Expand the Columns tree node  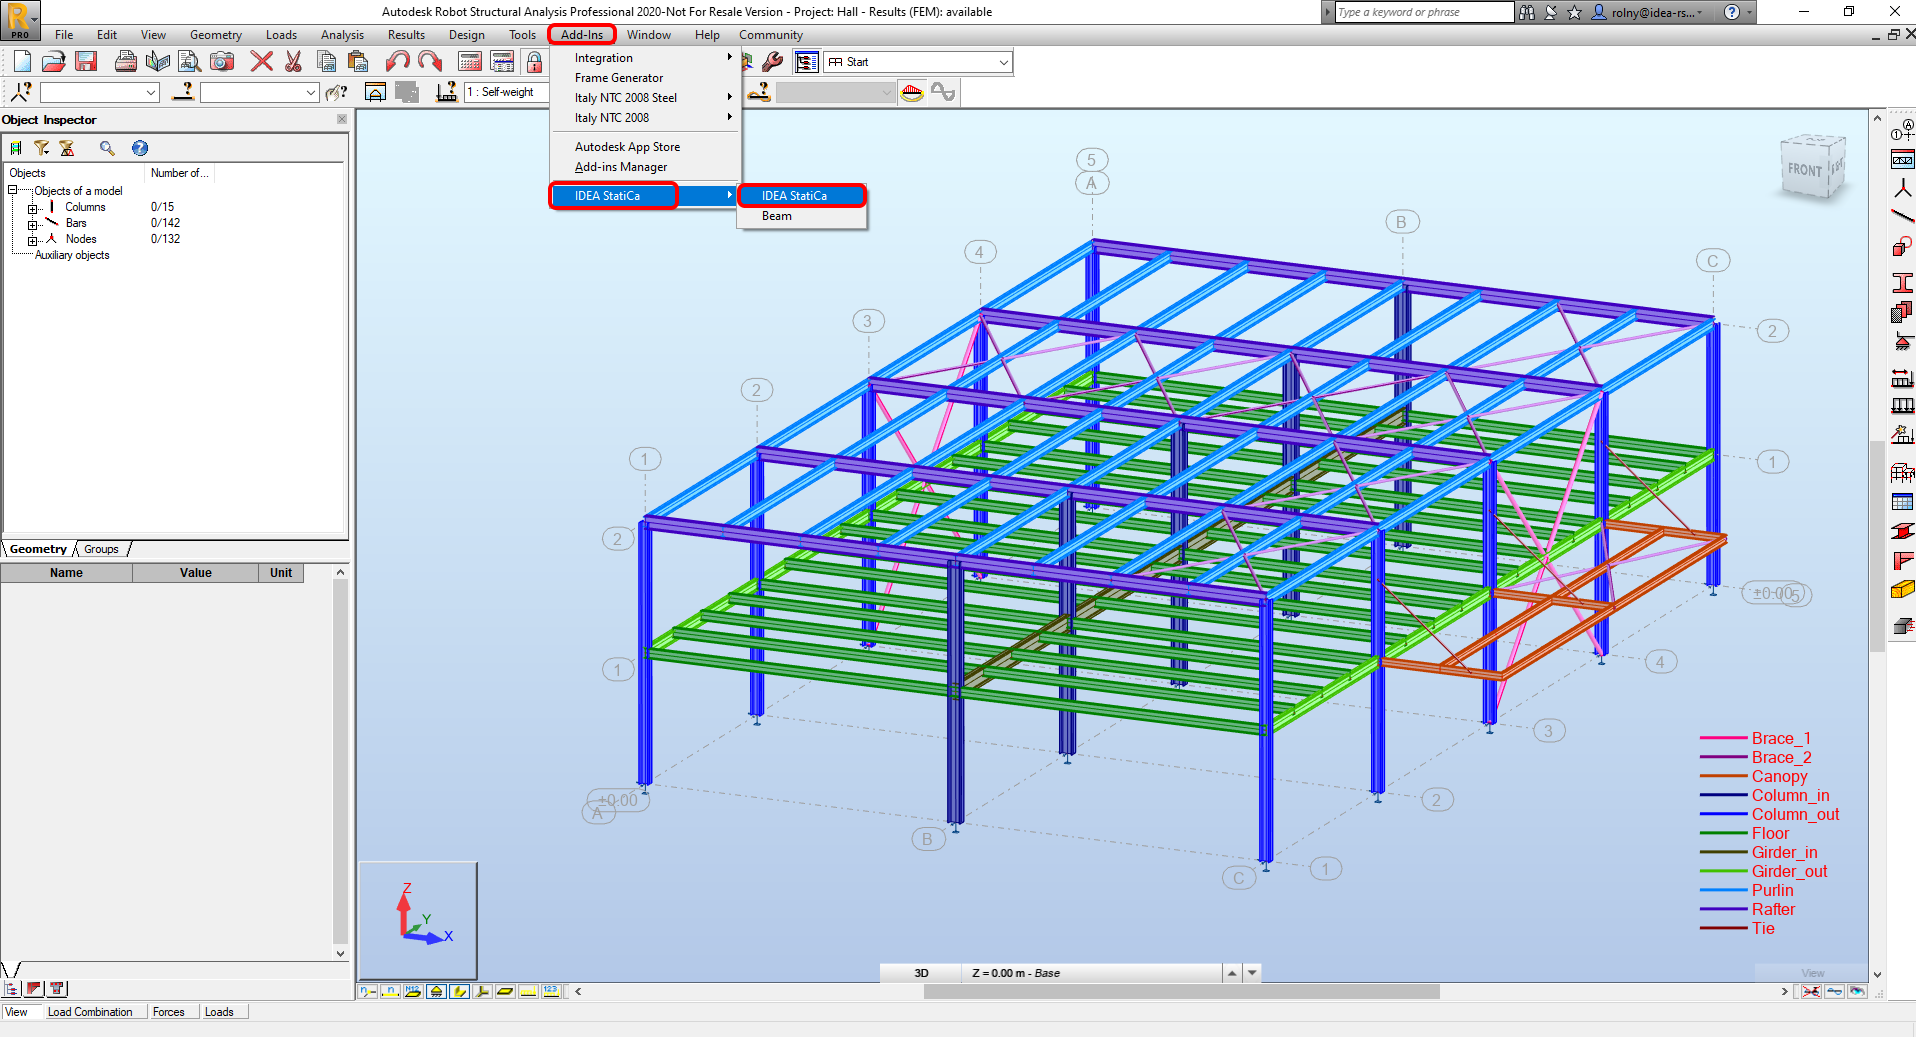pos(32,208)
